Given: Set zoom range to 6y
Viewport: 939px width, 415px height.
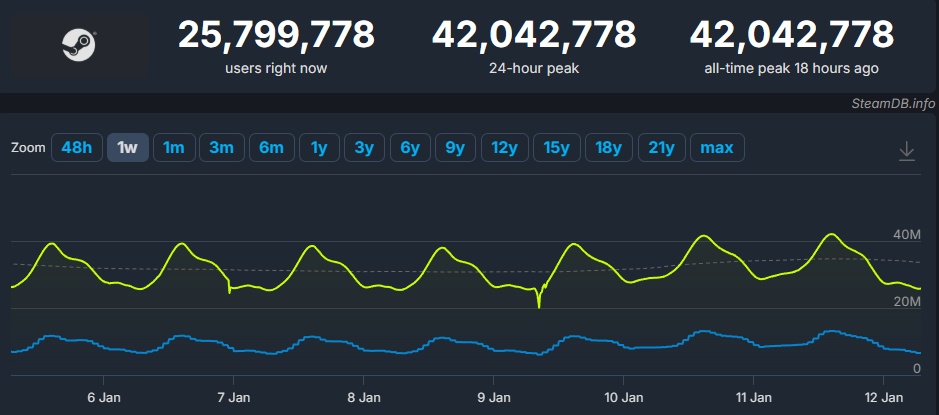Looking at the screenshot, I should tap(410, 148).
